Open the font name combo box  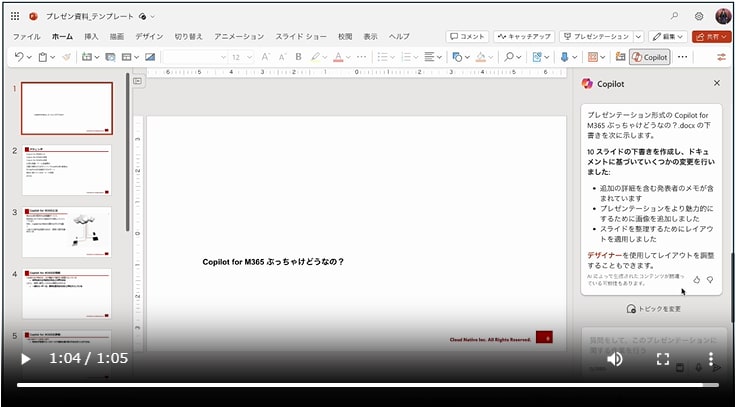195,57
